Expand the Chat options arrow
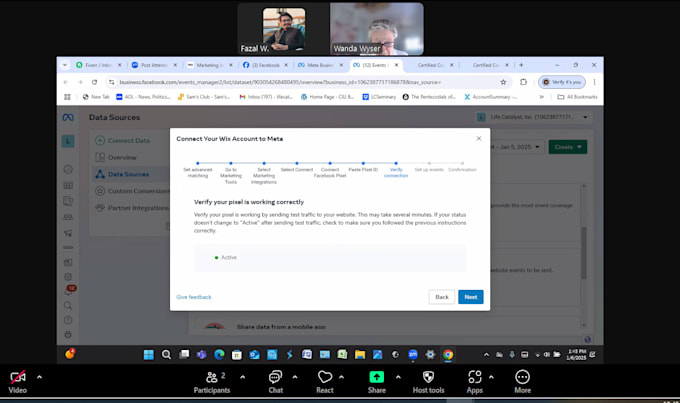Screen dimensions: 680x403 coord(295,377)
